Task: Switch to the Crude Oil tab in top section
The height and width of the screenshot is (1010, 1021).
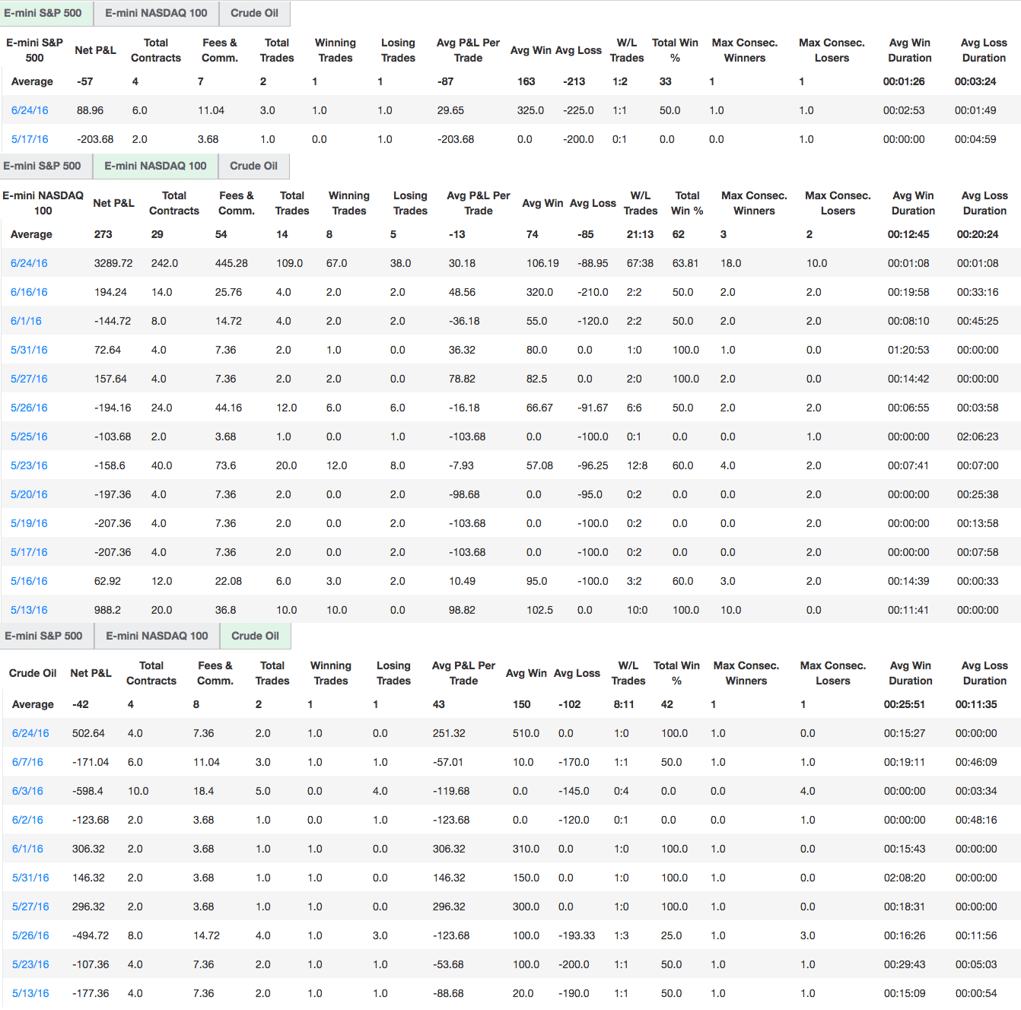Action: point(254,13)
